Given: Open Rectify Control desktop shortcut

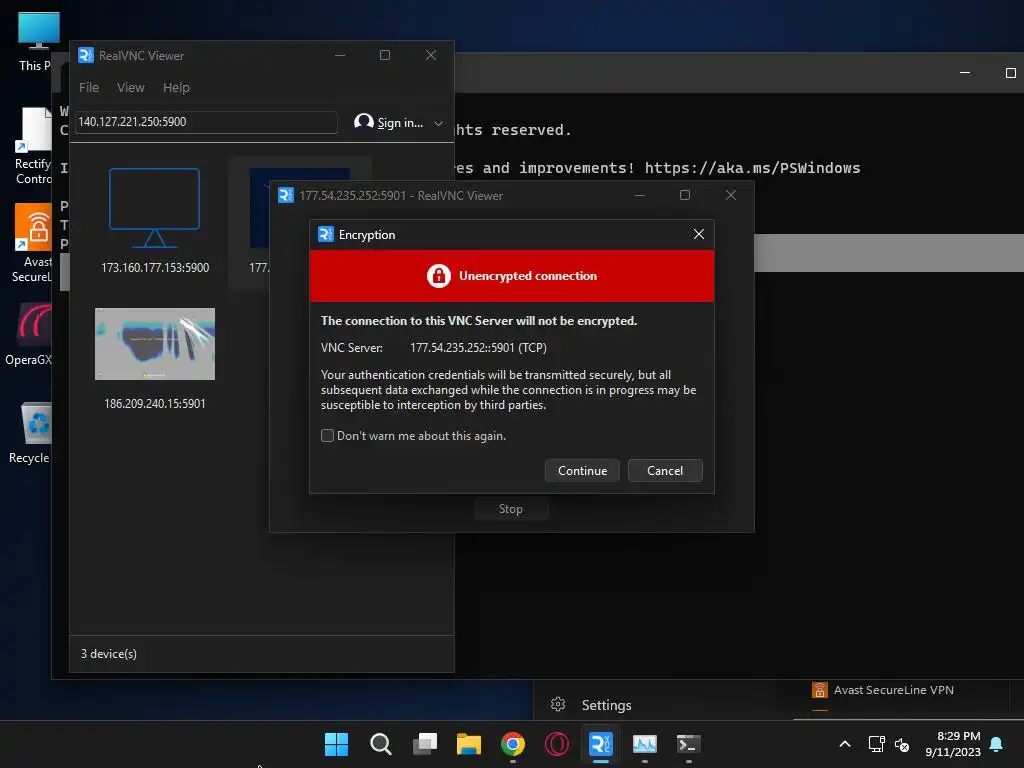Looking at the screenshot, I should point(34,147).
